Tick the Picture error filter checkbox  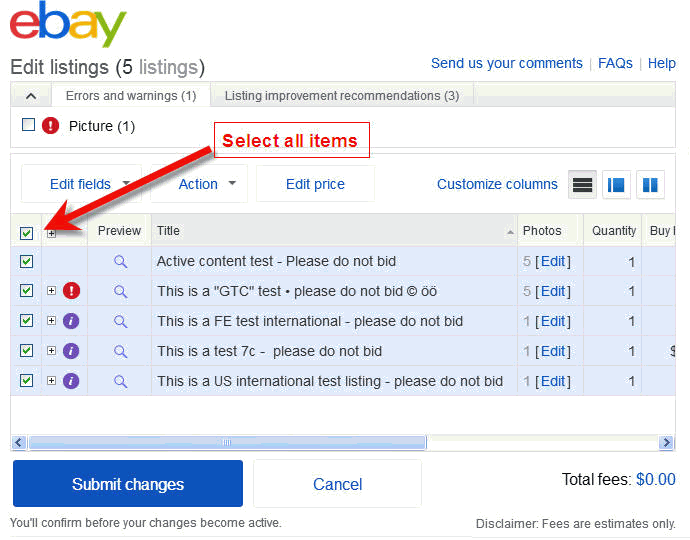click(x=29, y=125)
